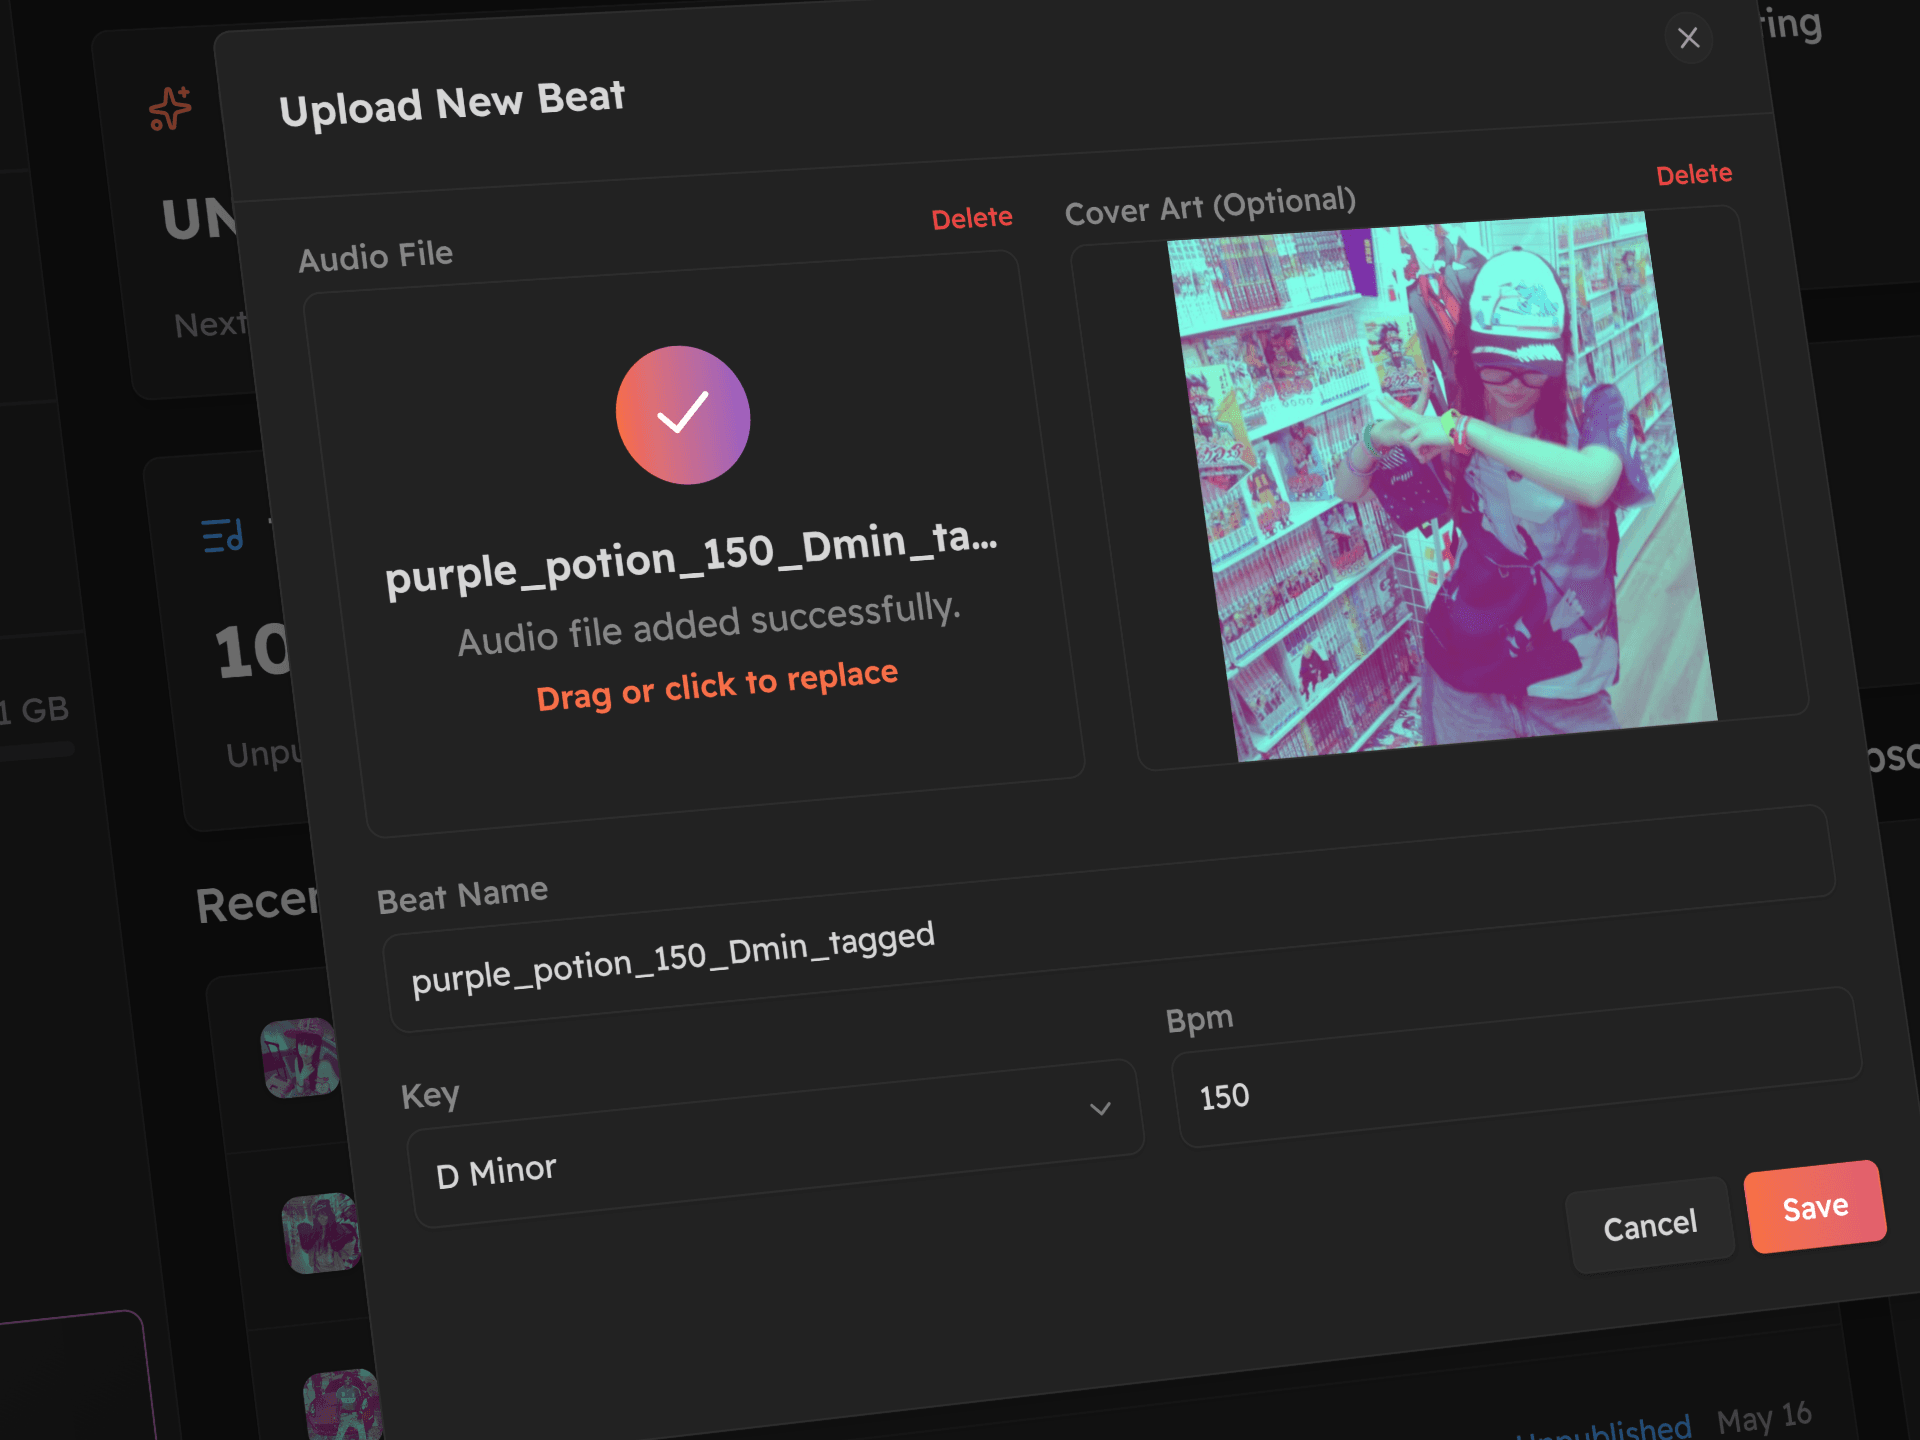Click the cover art image preview
Screen dimensions: 1920x1440
[x=1442, y=486]
